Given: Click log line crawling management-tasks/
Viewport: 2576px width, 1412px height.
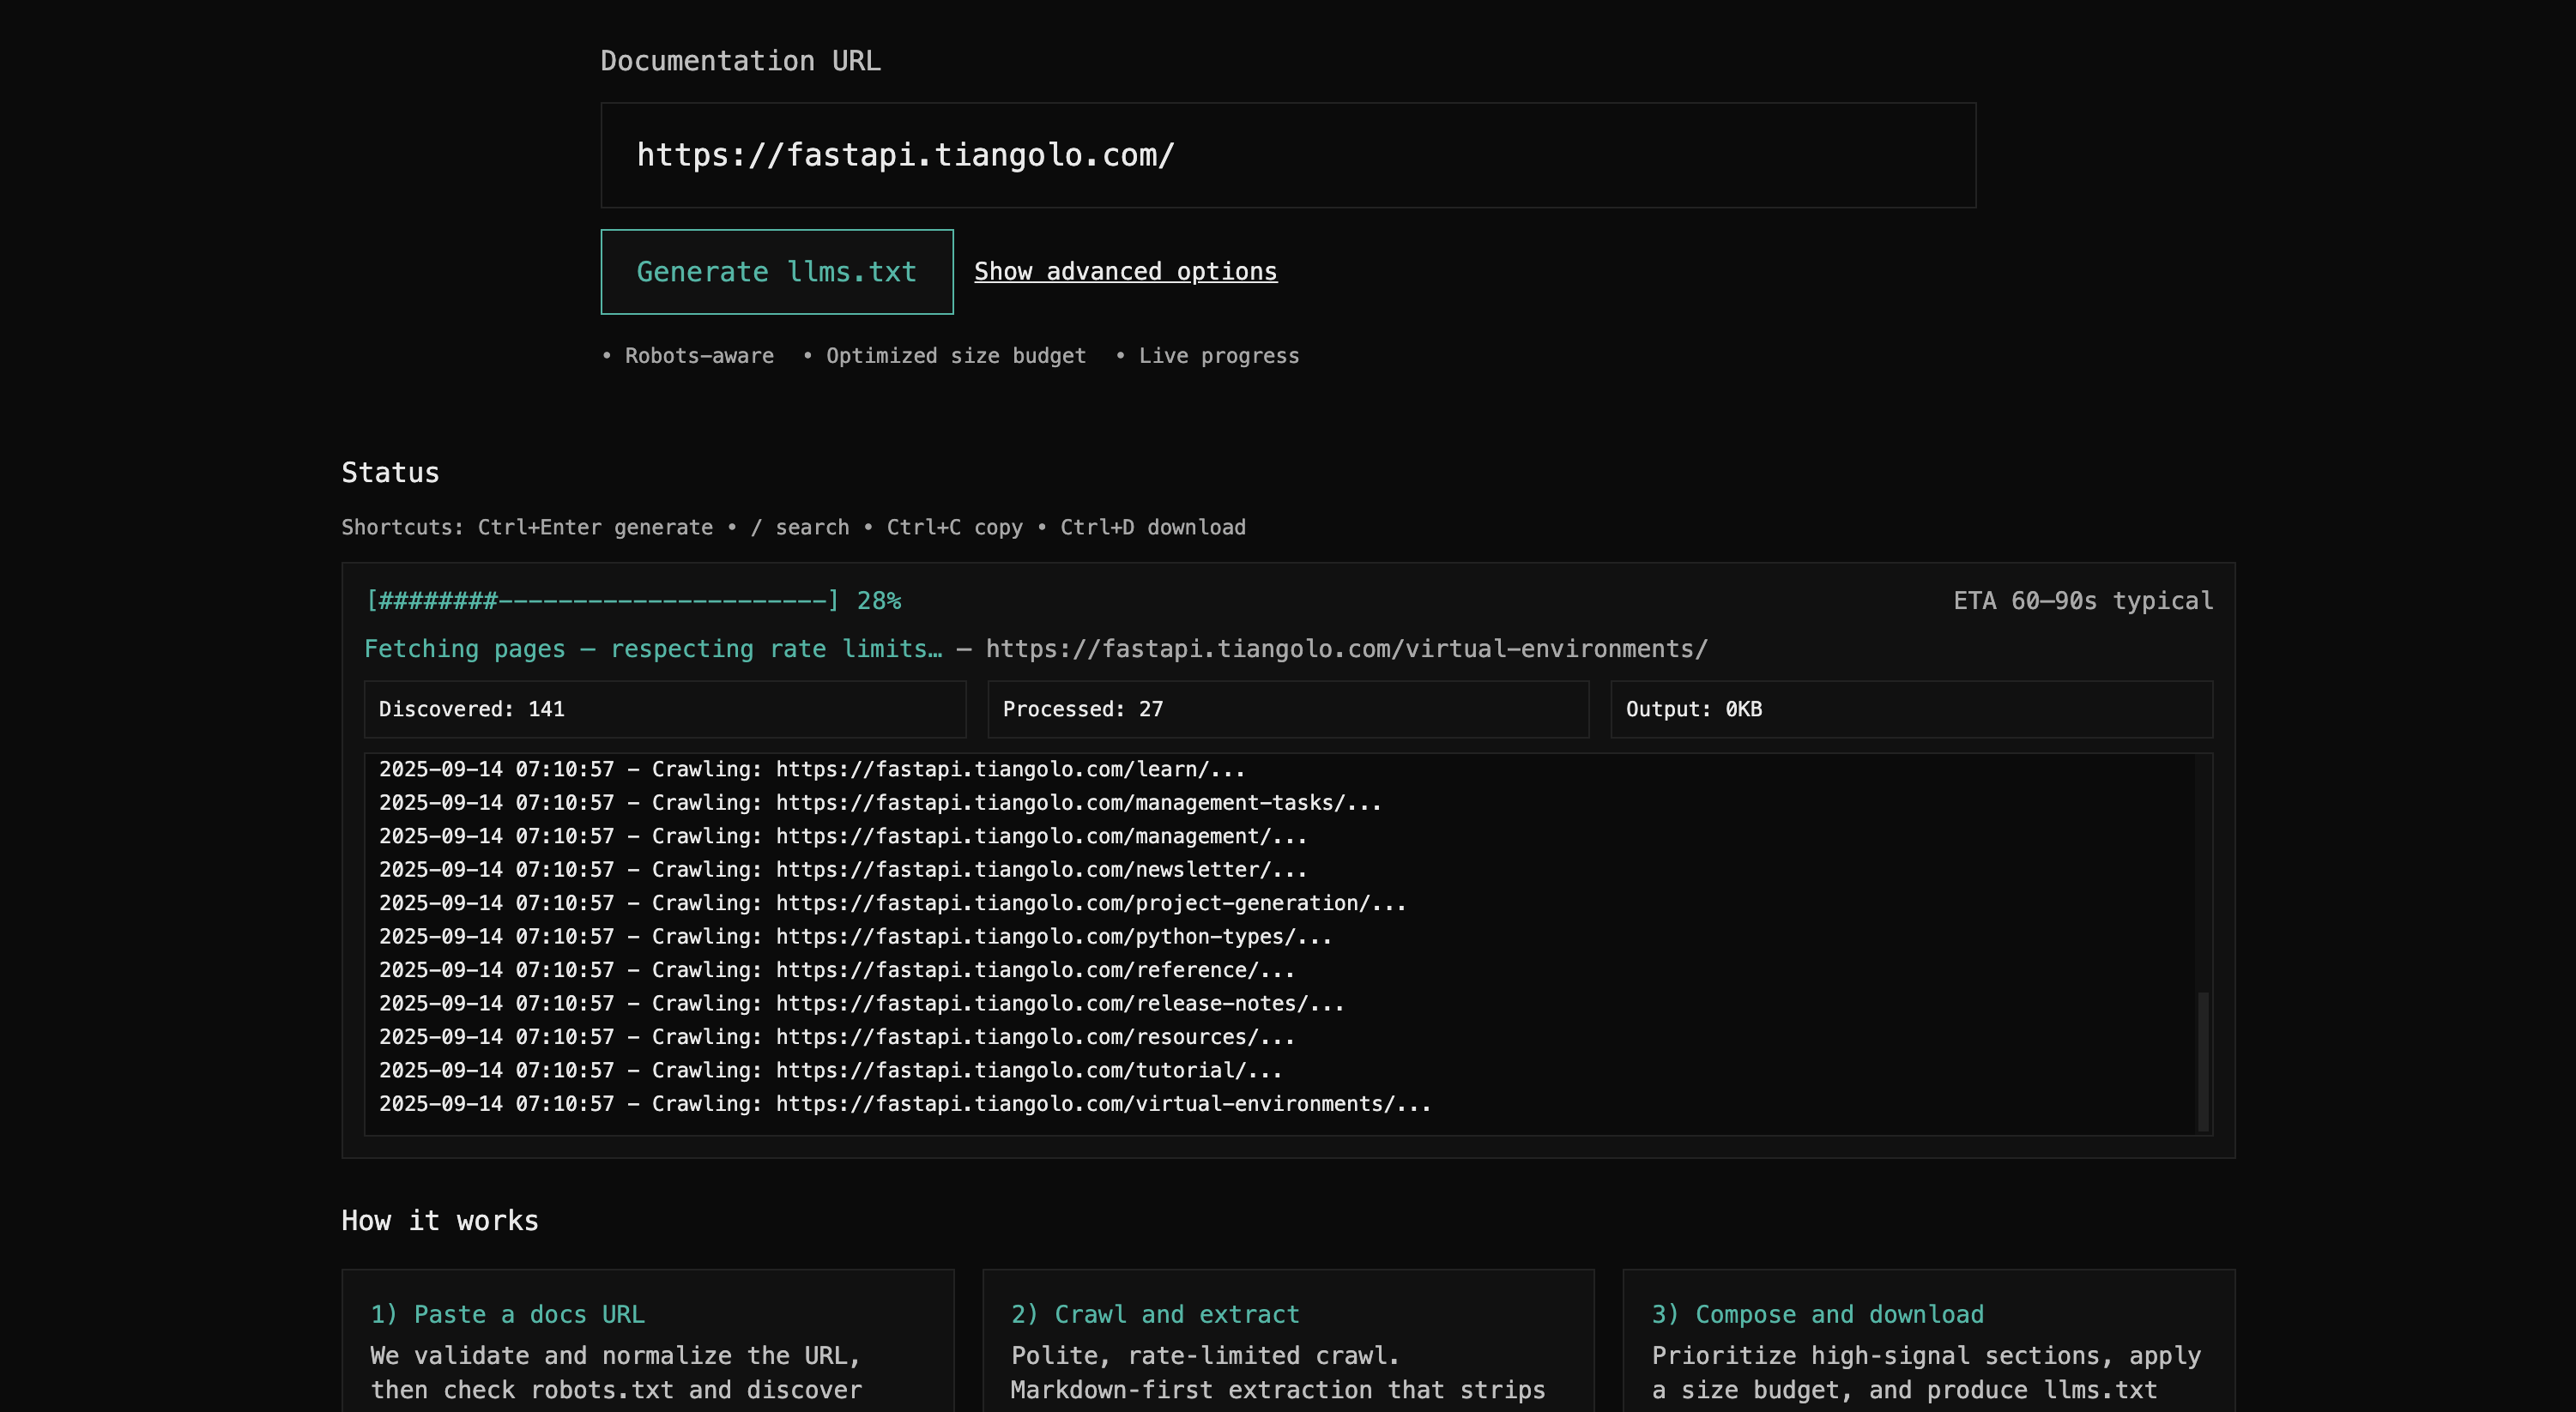Looking at the screenshot, I should click(x=880, y=803).
